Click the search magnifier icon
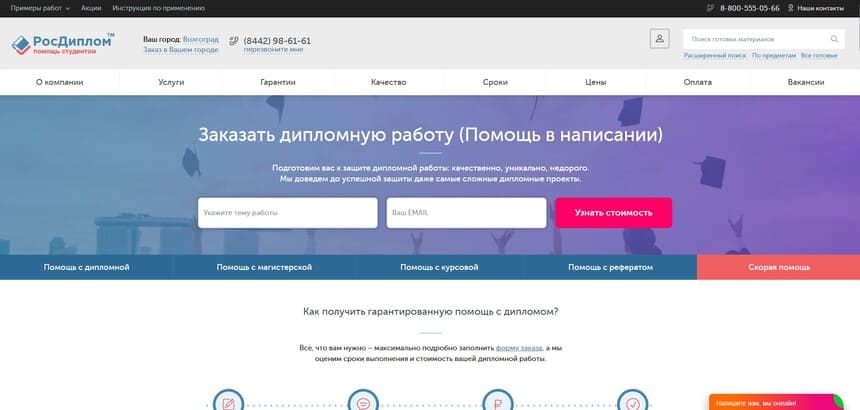Viewport: 860px width, 410px height. click(x=834, y=39)
